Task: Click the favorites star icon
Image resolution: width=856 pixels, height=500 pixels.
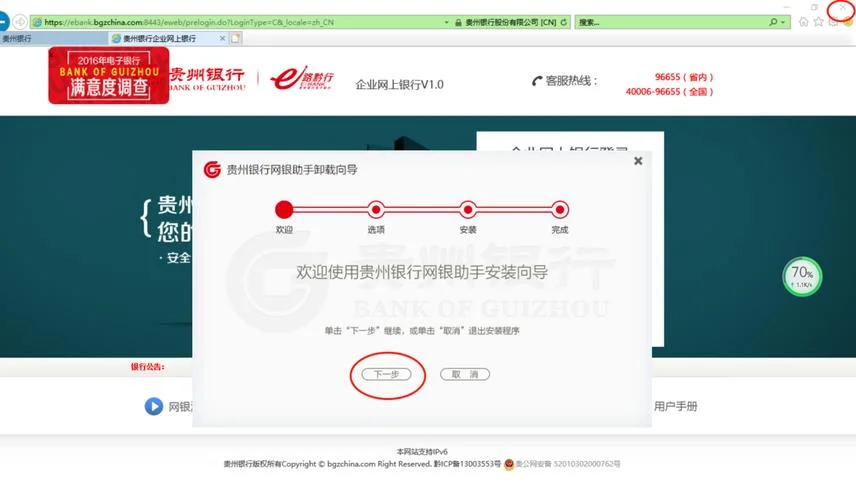Action: click(818, 22)
